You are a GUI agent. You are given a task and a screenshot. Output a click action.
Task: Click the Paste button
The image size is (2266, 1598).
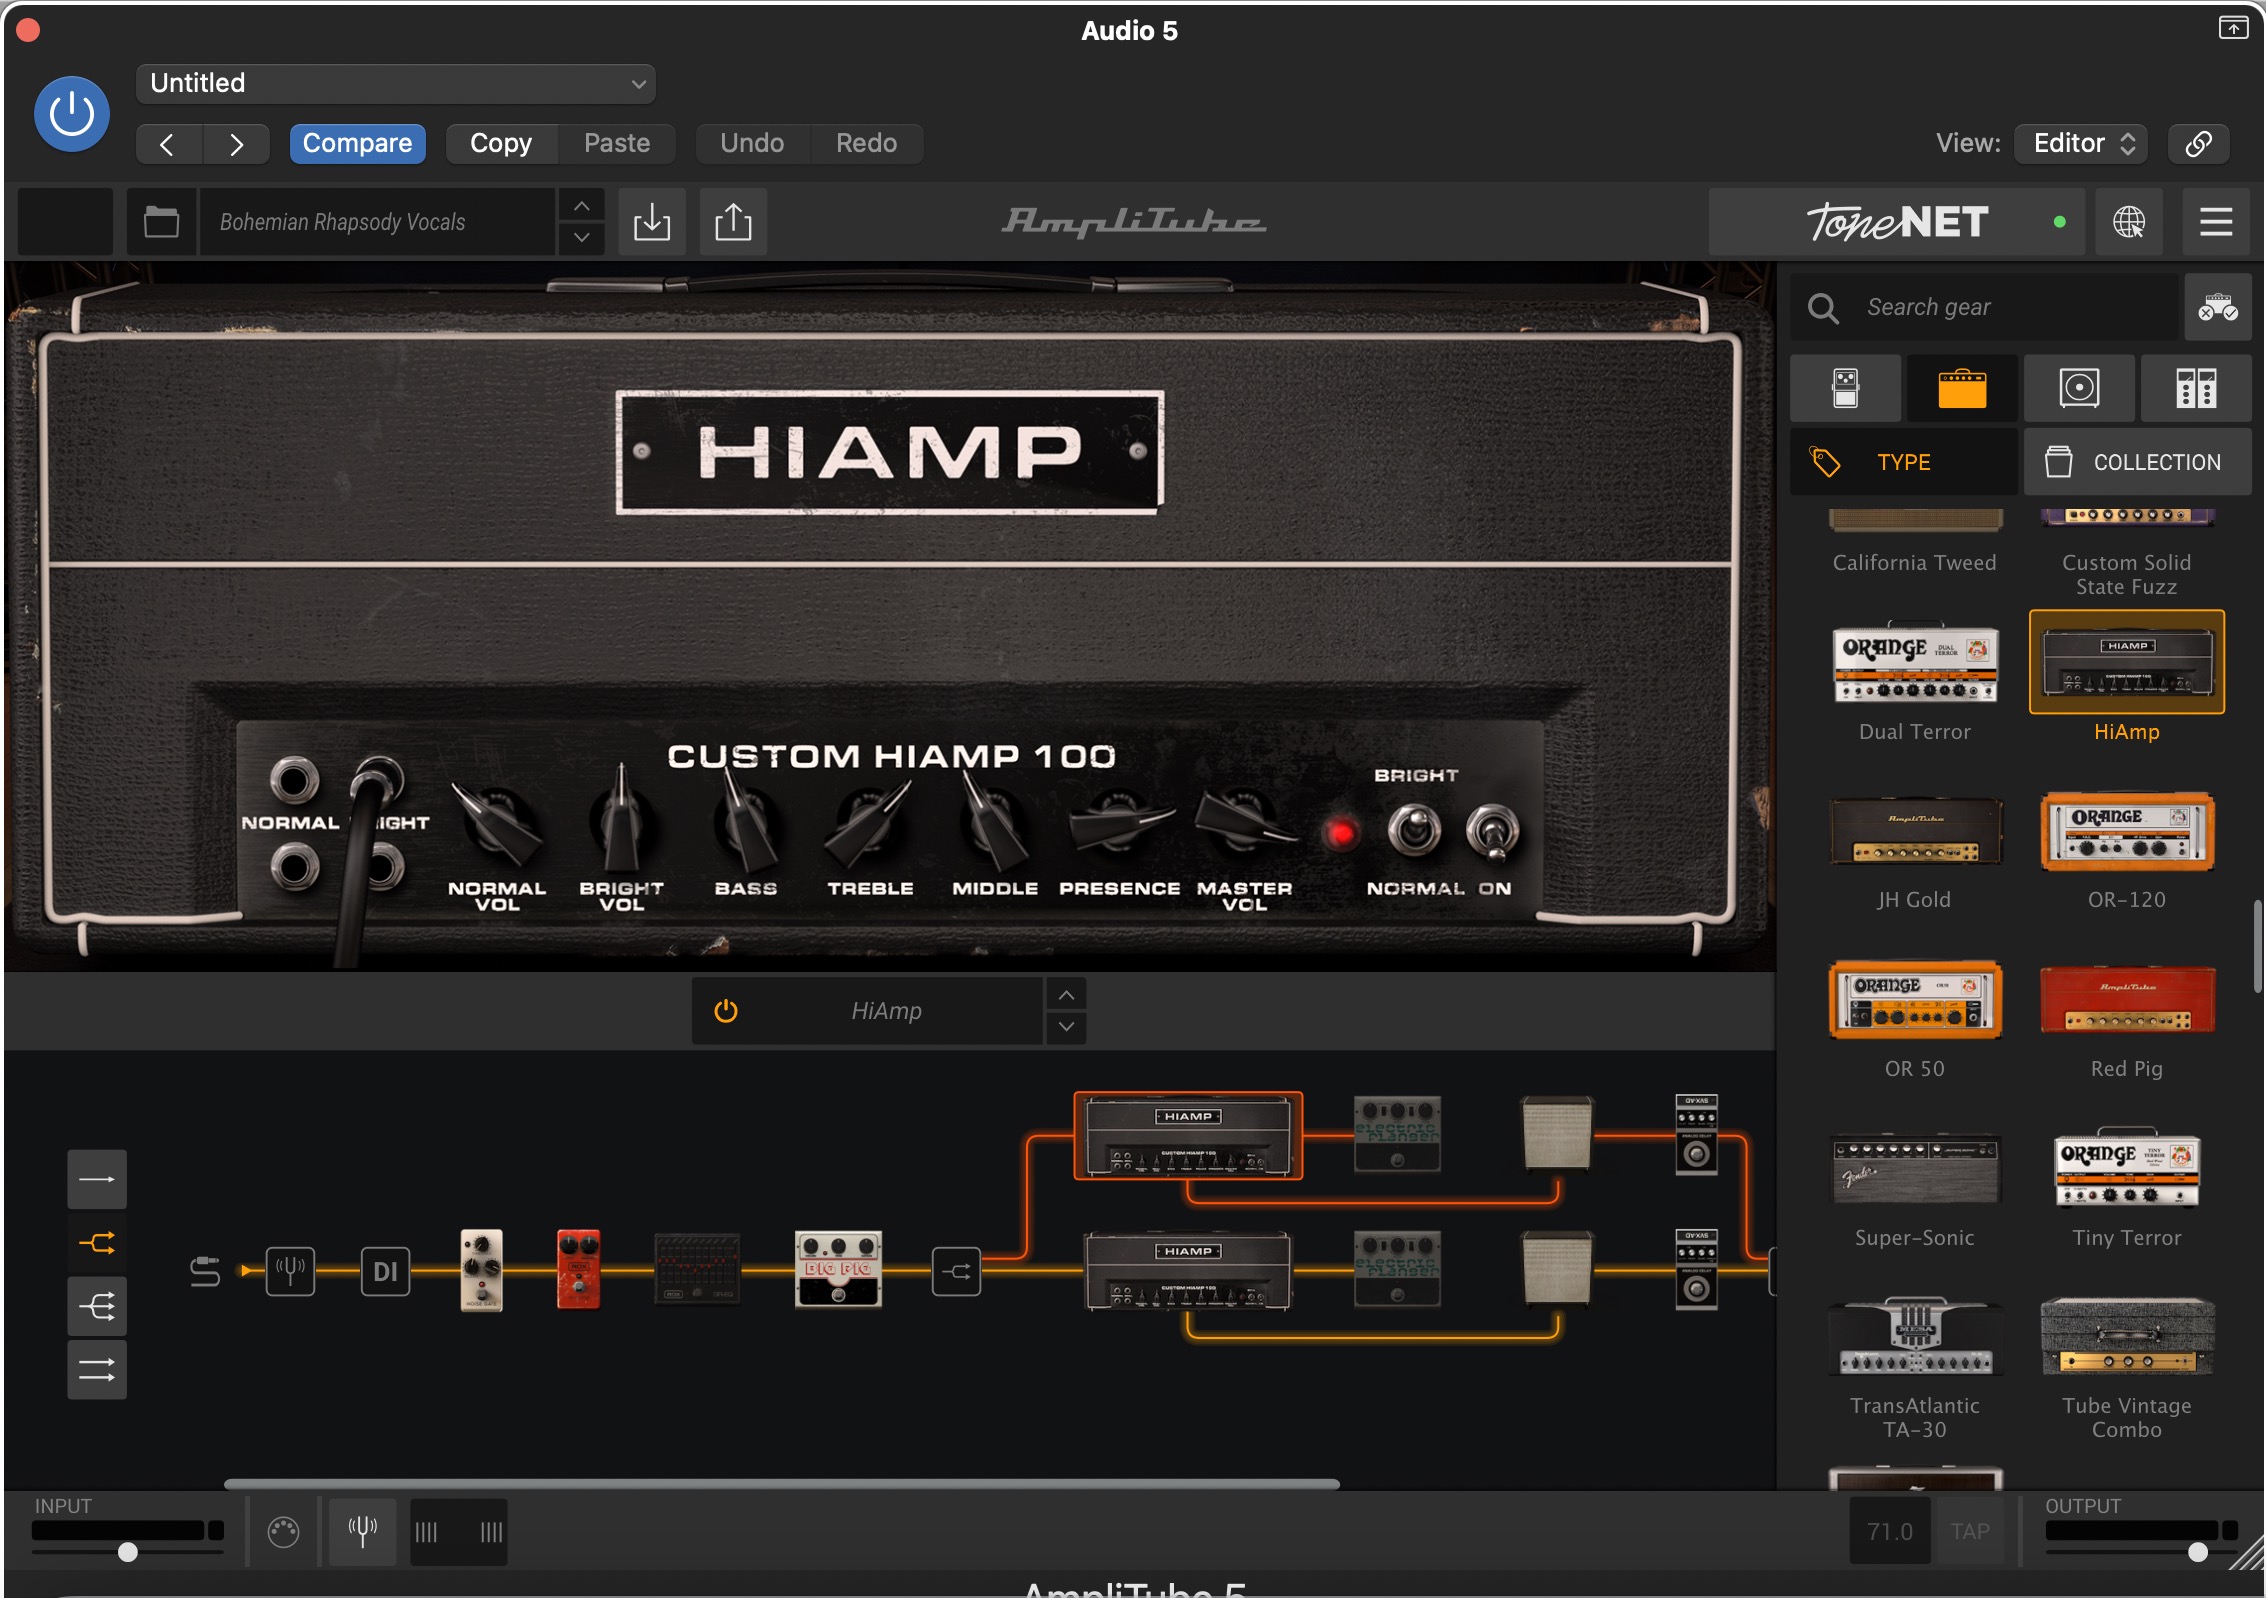(x=617, y=144)
